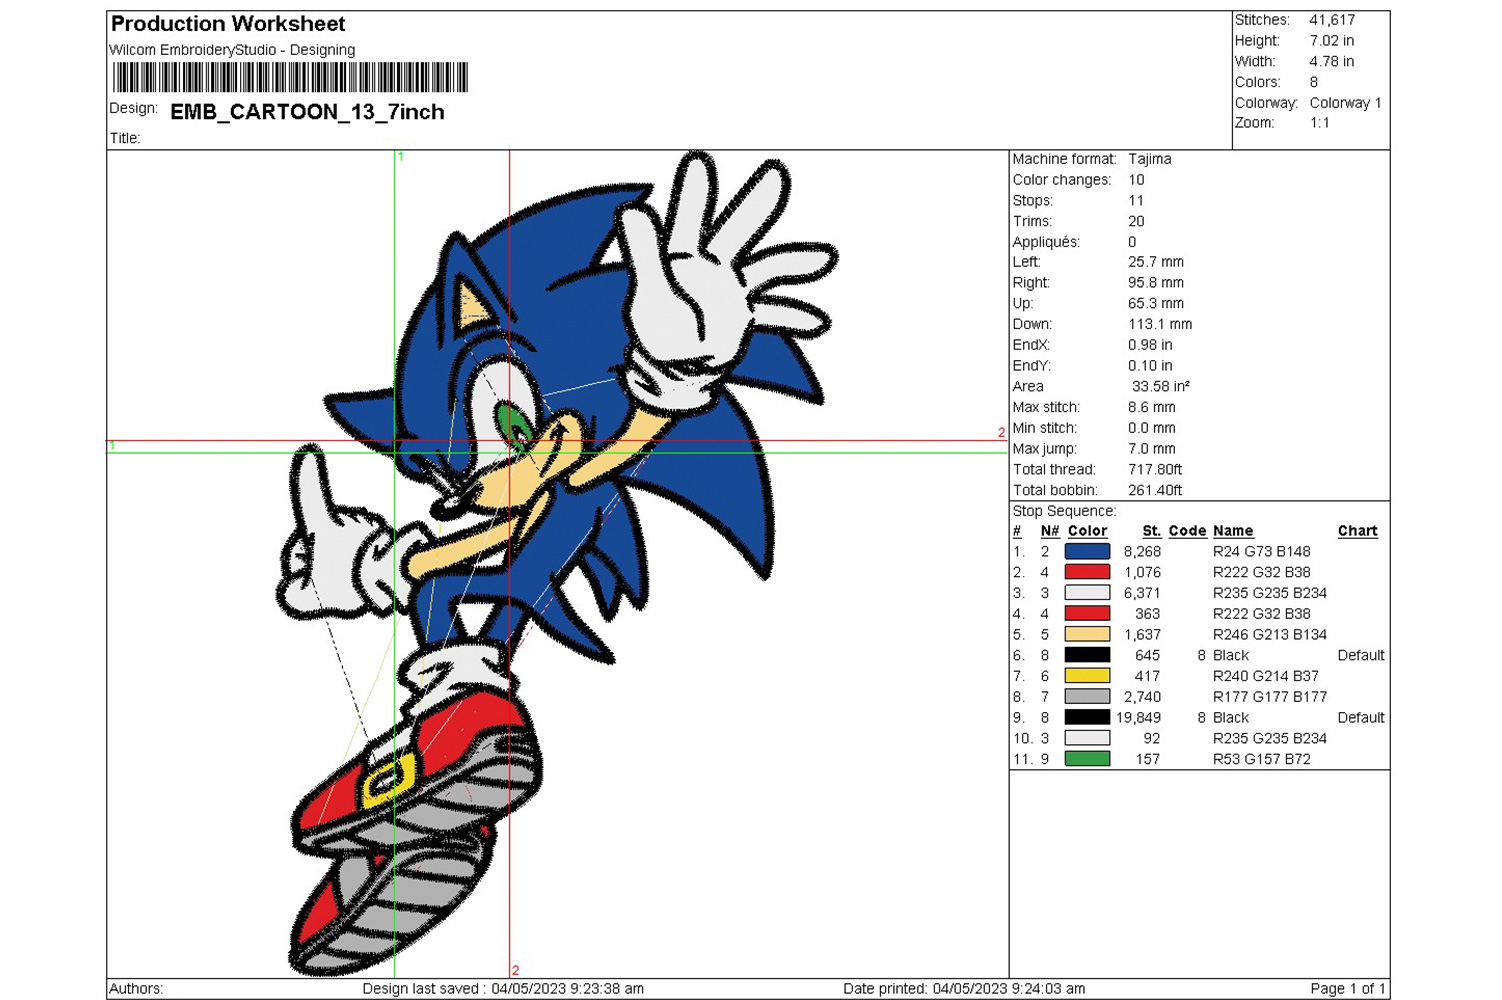The height and width of the screenshot is (1000, 1502).
Task: Click the Authors label in footer
Action: pos(136,989)
